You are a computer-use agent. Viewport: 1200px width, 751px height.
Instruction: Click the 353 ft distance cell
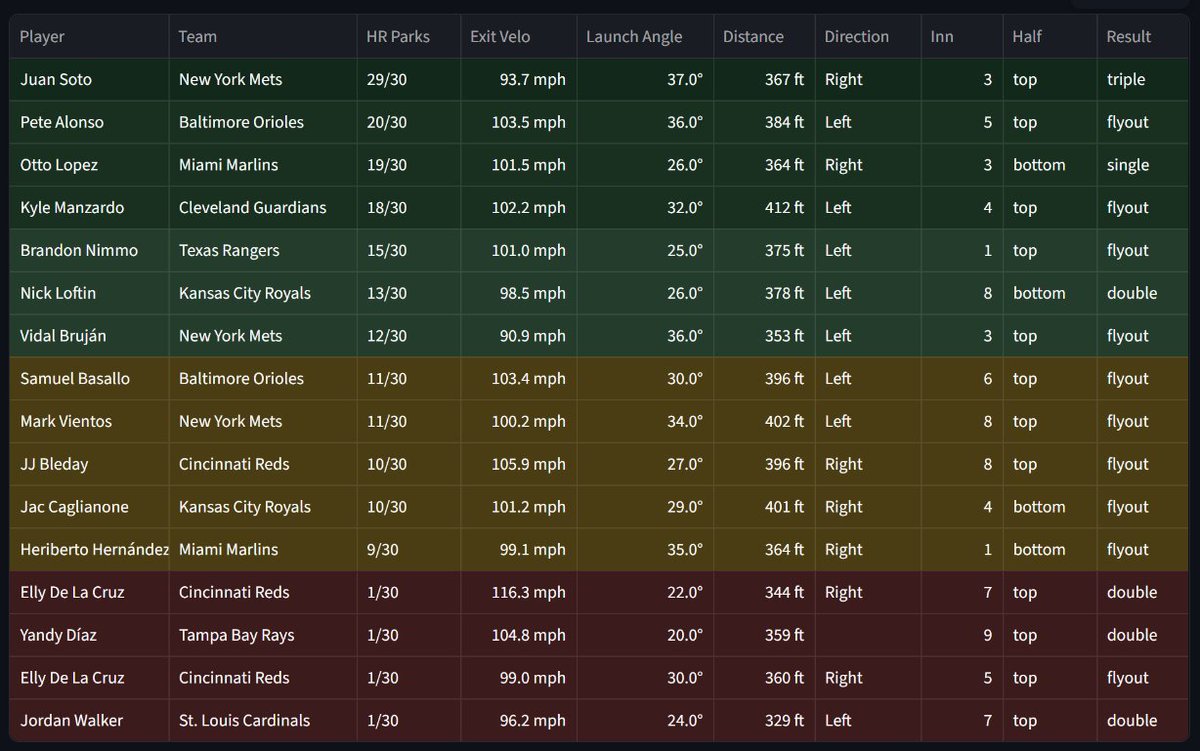[x=764, y=336]
